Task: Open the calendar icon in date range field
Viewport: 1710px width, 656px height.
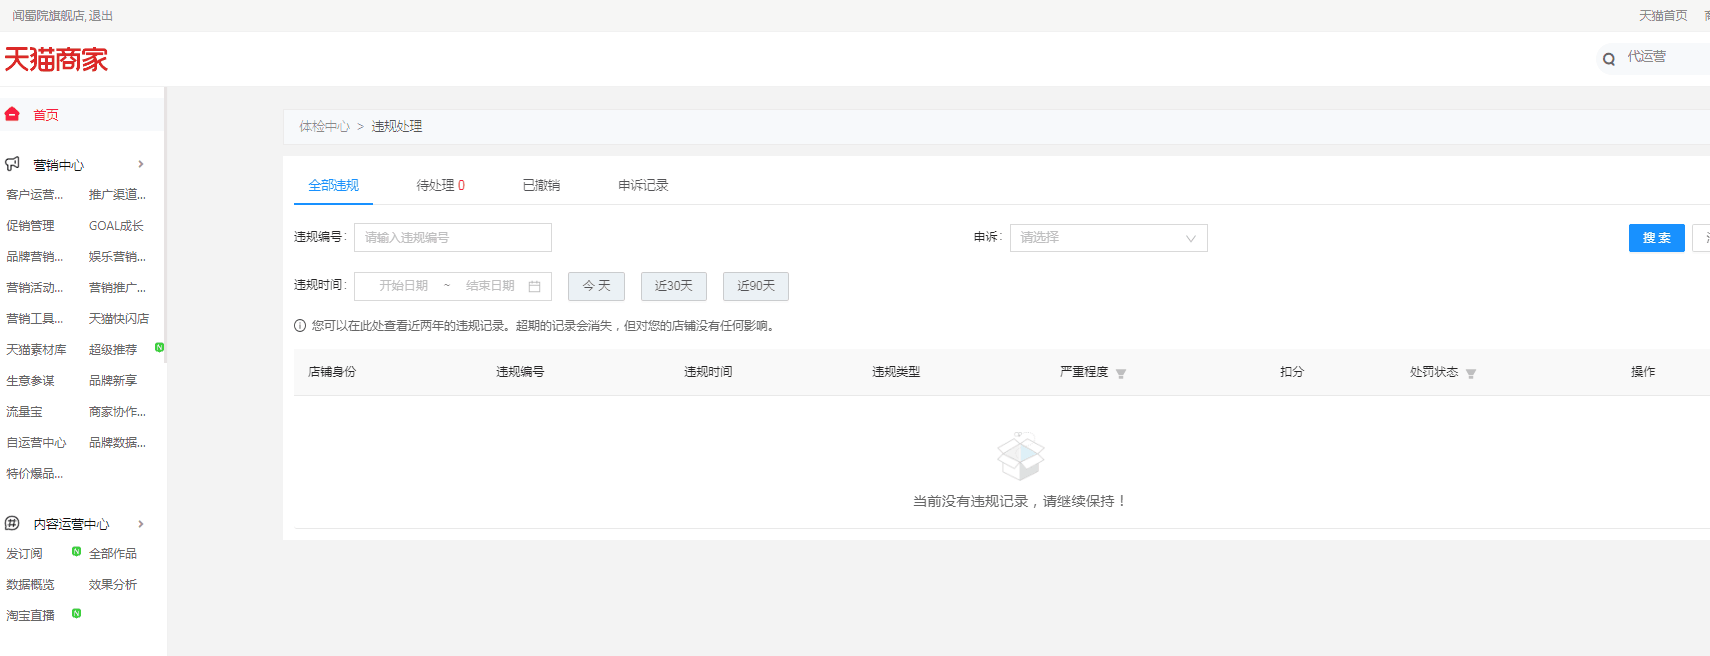Action: pos(534,286)
